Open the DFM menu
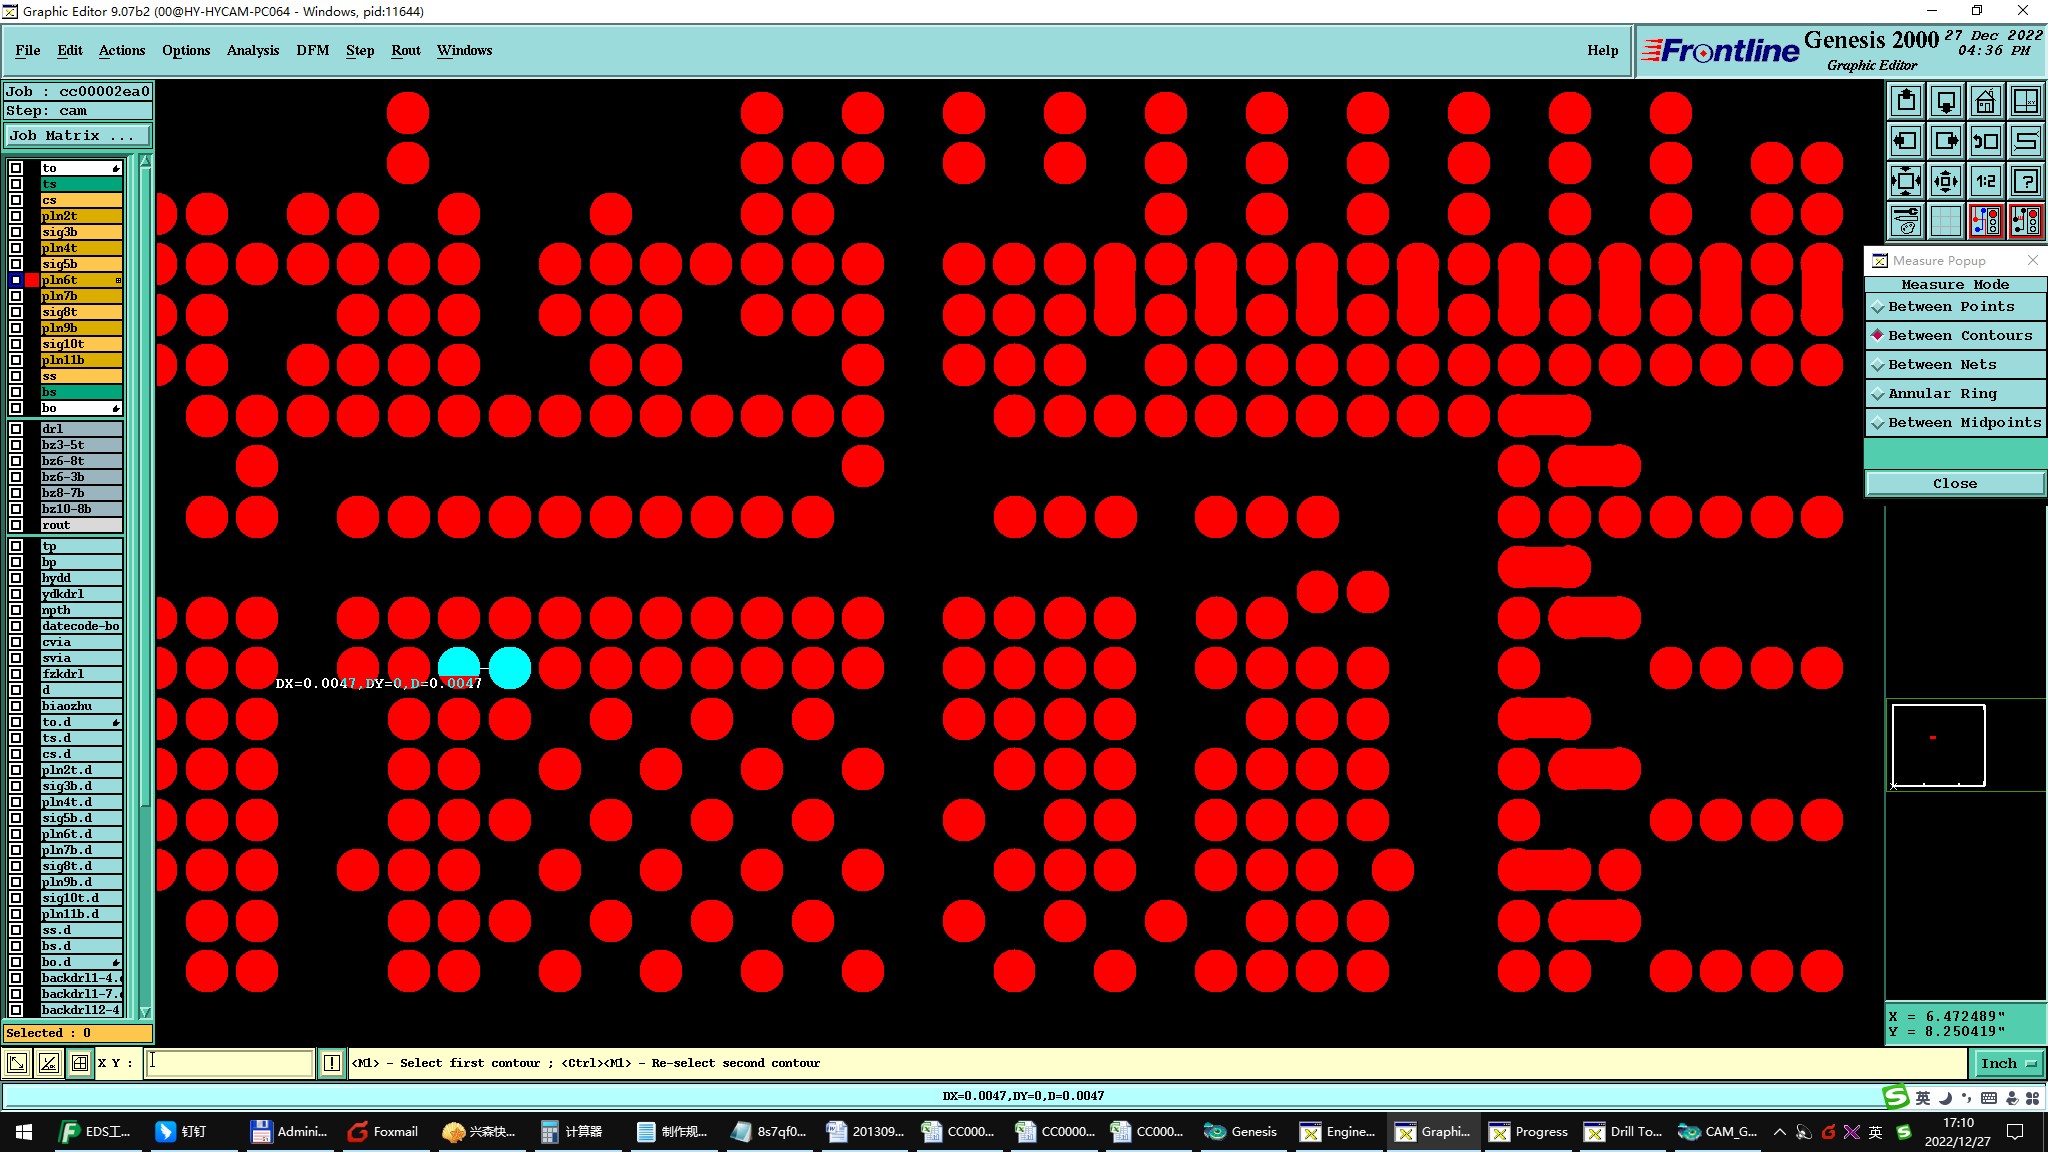2048x1152 pixels. (x=313, y=50)
